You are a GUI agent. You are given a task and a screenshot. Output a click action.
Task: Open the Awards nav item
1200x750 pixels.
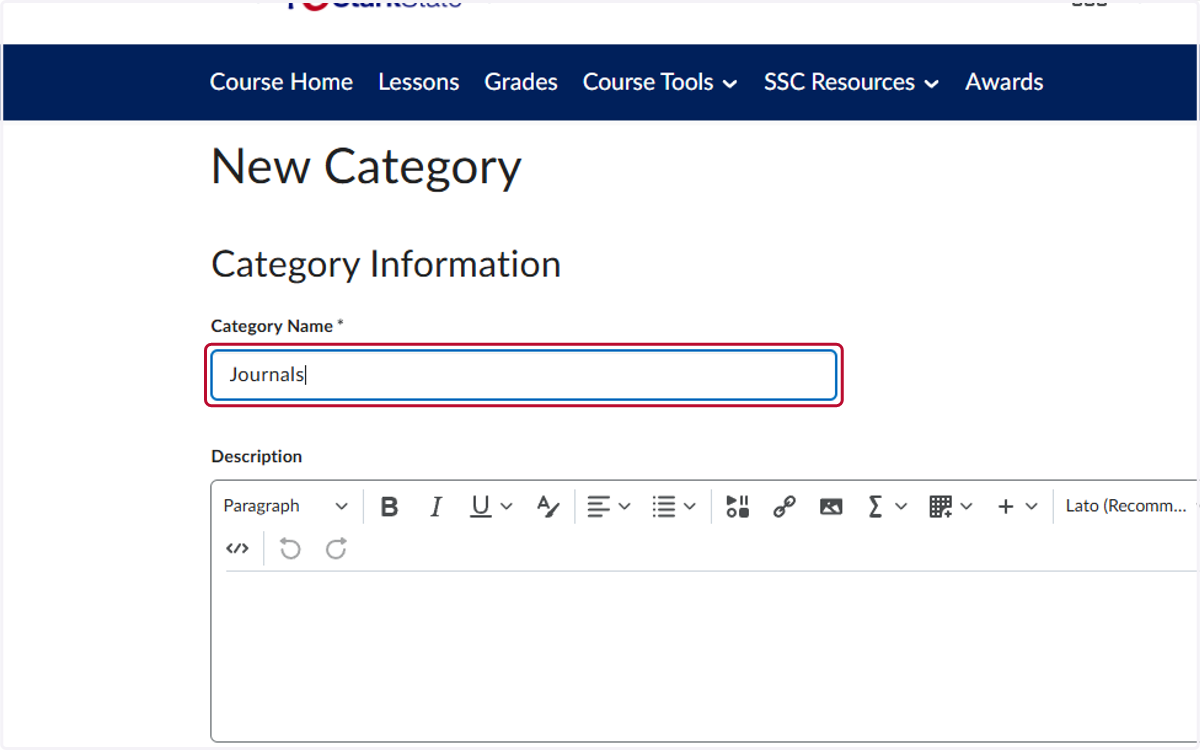tap(1004, 82)
